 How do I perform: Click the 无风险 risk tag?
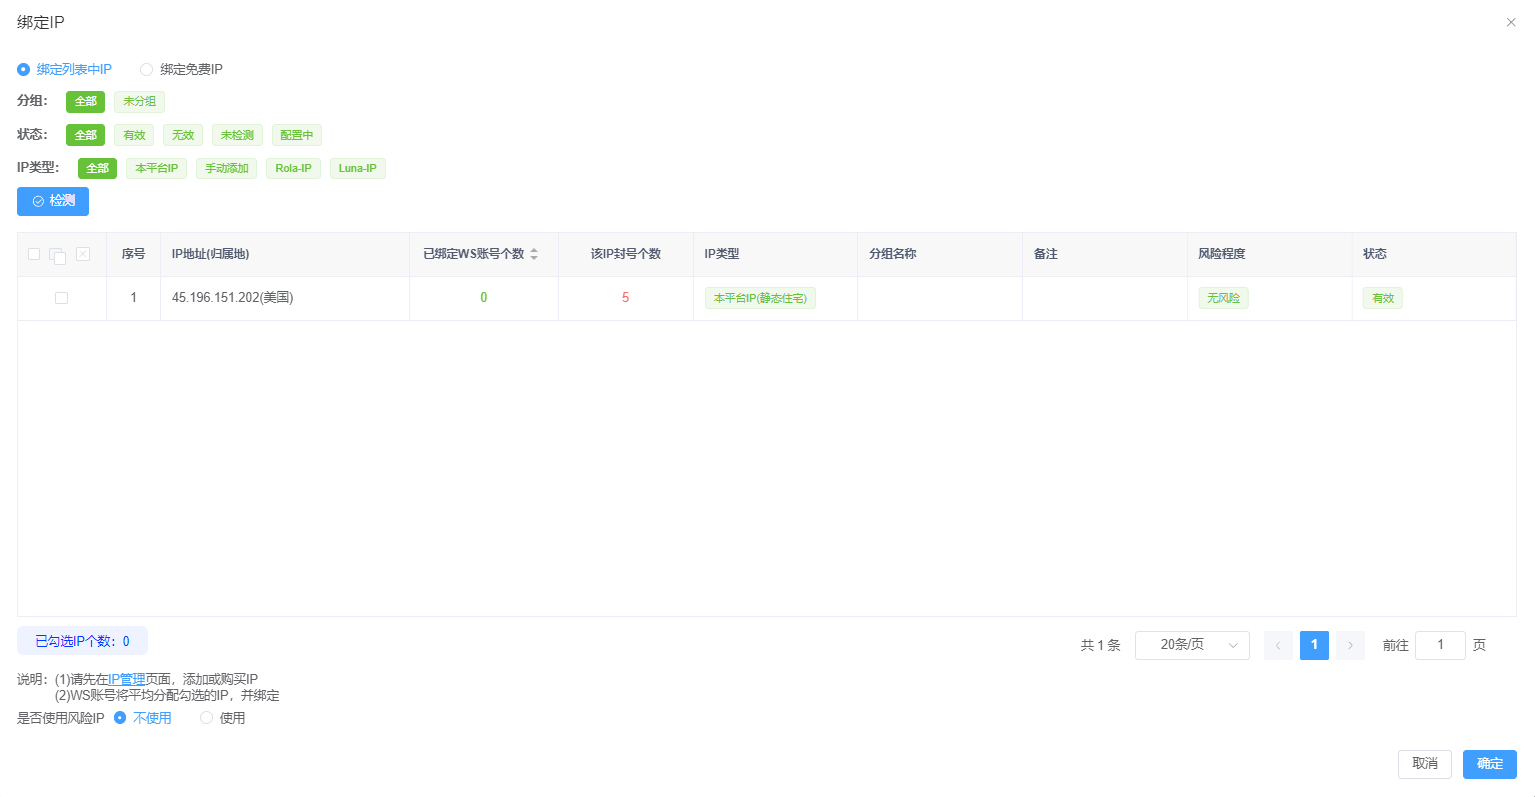click(1223, 298)
